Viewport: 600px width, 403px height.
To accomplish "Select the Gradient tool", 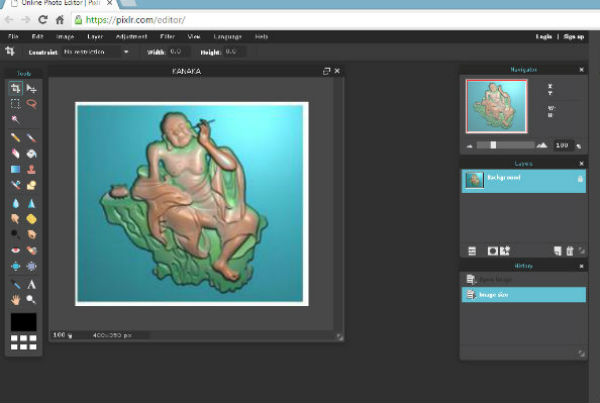I will click(x=15, y=169).
